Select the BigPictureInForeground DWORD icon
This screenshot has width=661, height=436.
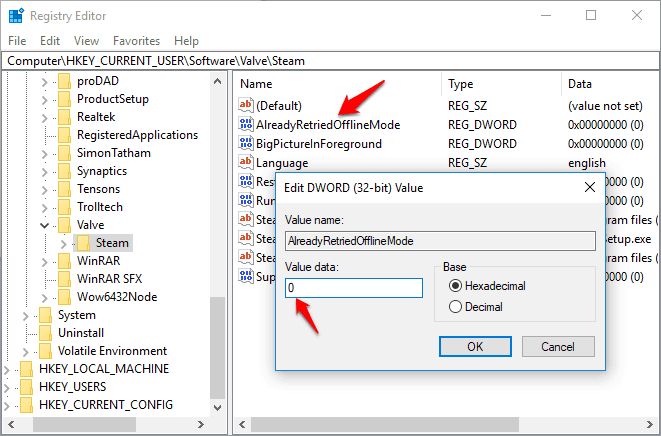pos(246,143)
